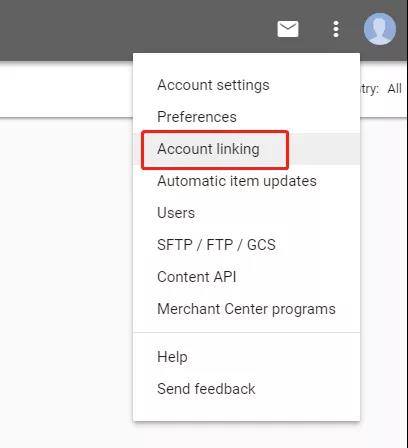Open Preferences in the dropdown menu
408x448 pixels.
(x=197, y=117)
